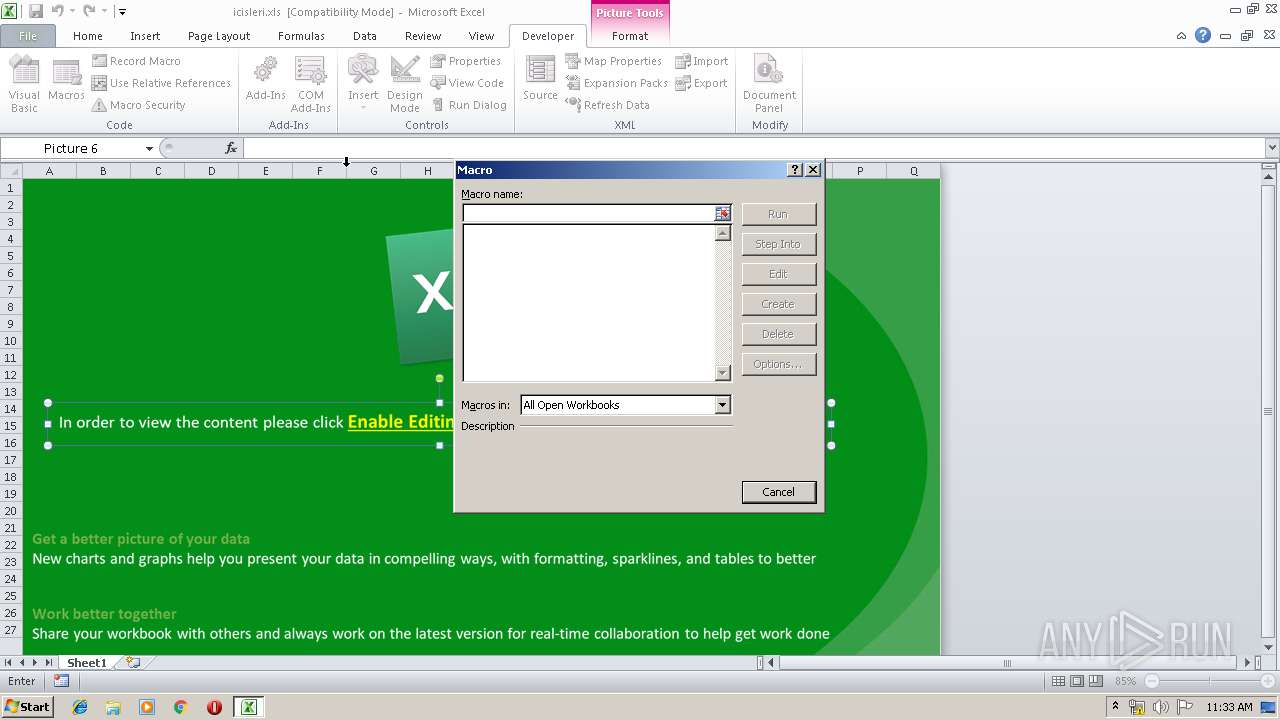Select the Sheet1 tab
The height and width of the screenshot is (720, 1280).
[87, 663]
